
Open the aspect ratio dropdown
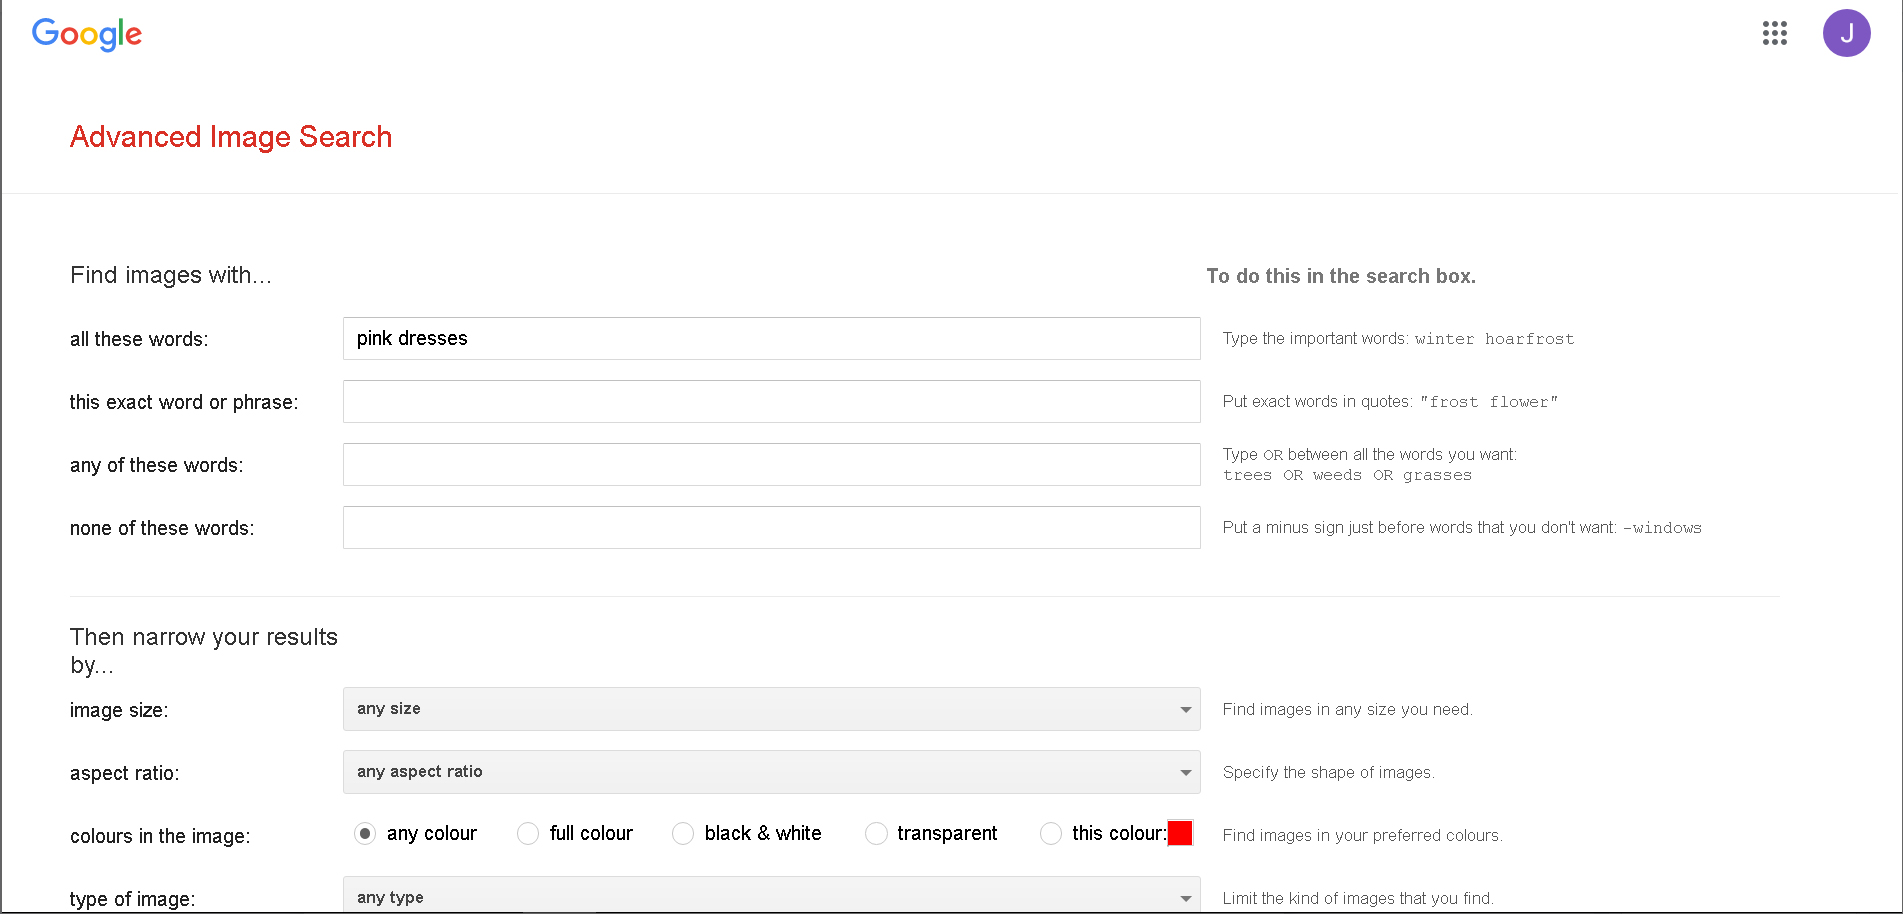coord(771,772)
